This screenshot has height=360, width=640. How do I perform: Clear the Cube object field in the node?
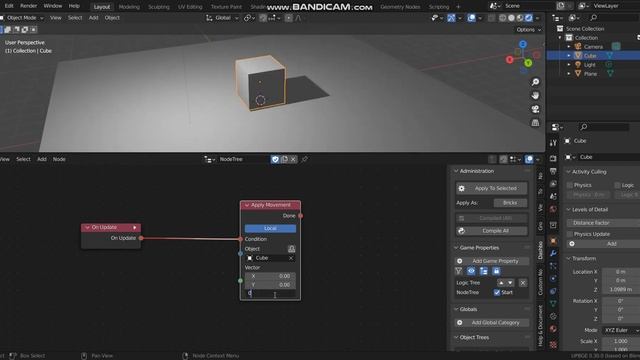(x=291, y=258)
